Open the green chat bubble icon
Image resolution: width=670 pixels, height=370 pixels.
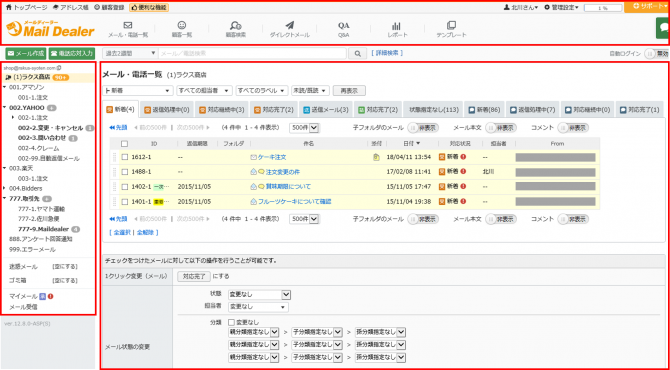[663, 28]
